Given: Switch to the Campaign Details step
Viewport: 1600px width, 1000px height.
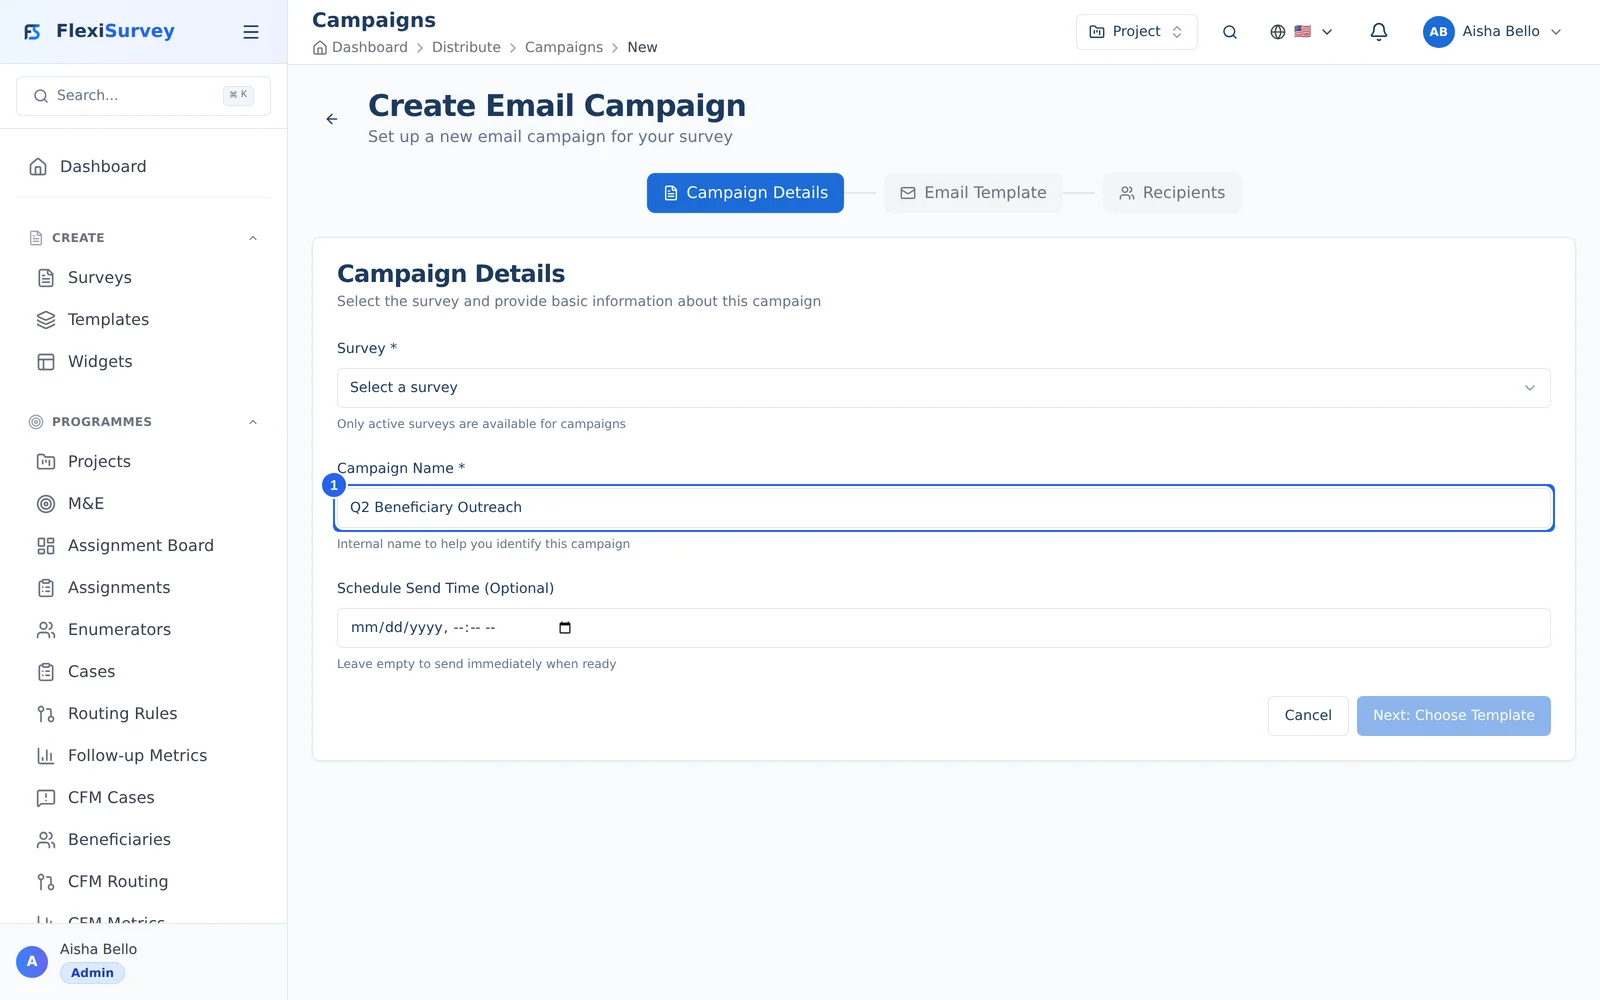Looking at the screenshot, I should pos(745,193).
